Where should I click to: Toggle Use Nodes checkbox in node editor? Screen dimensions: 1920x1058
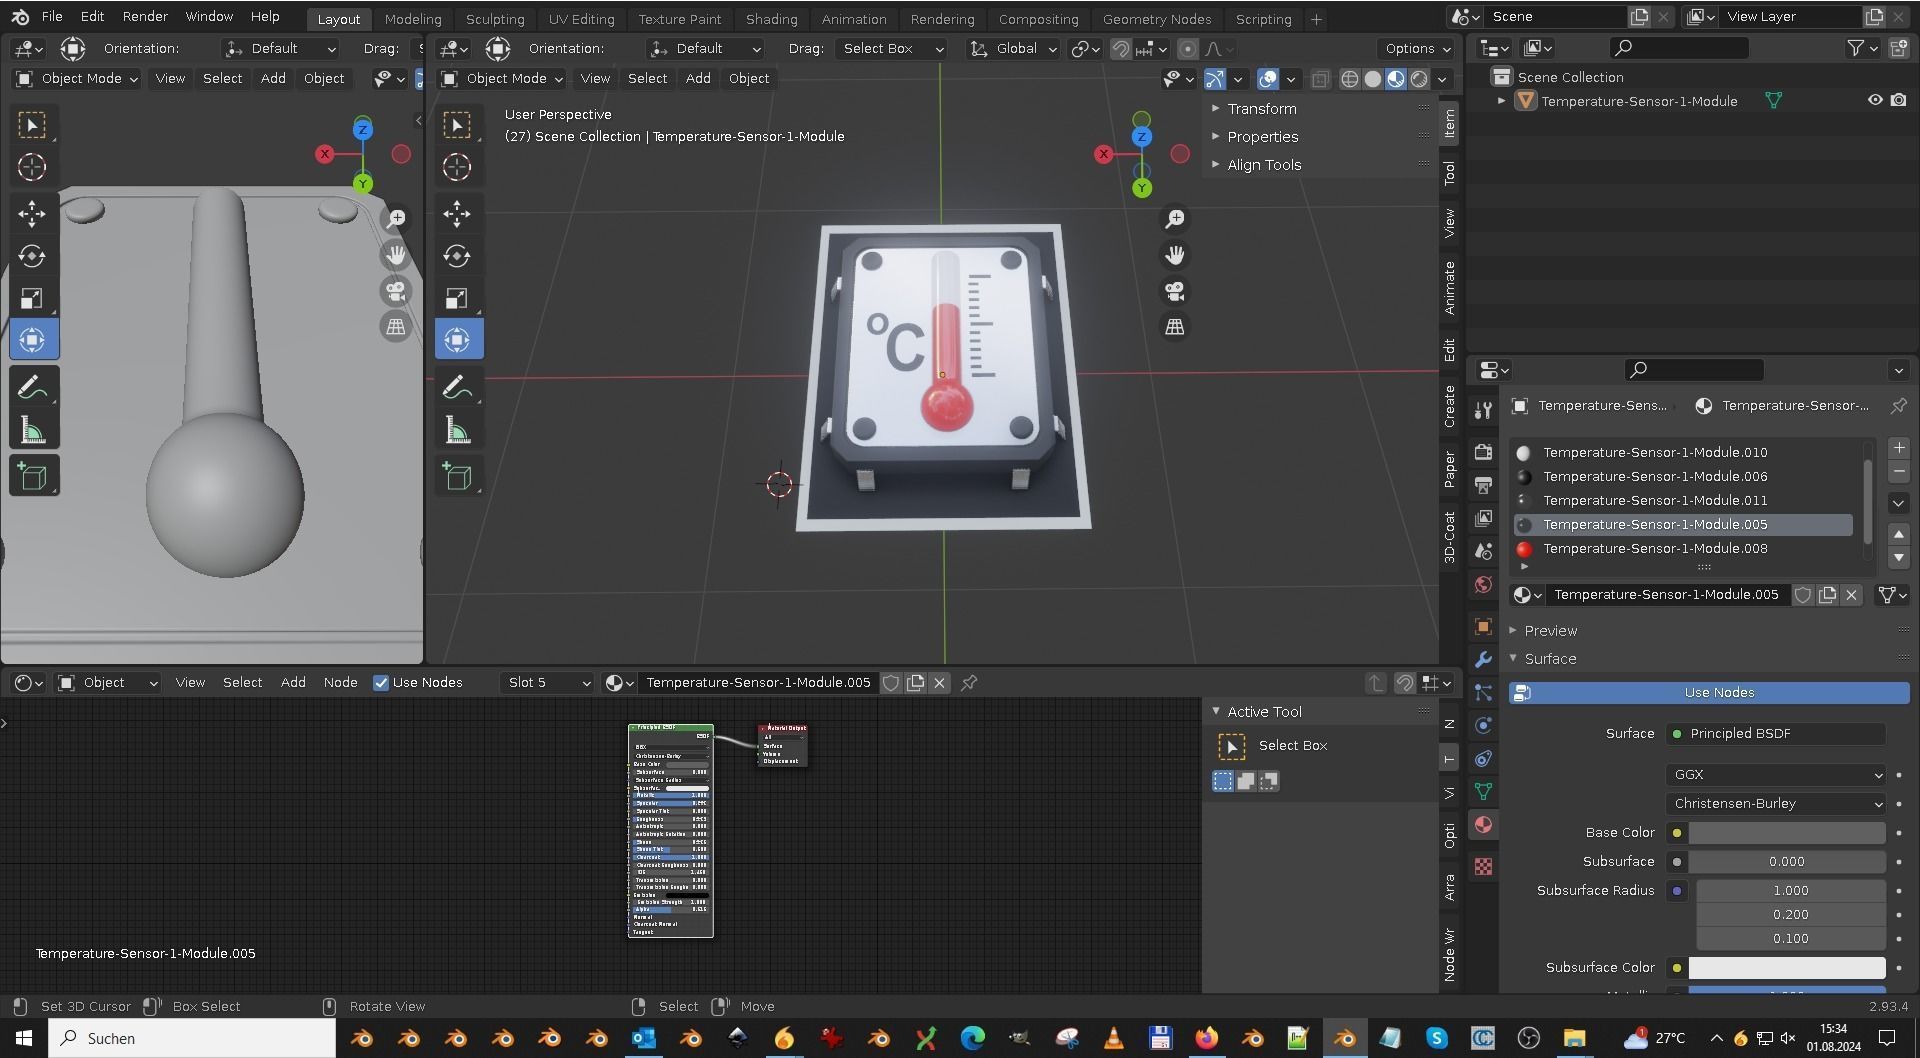tap(381, 683)
